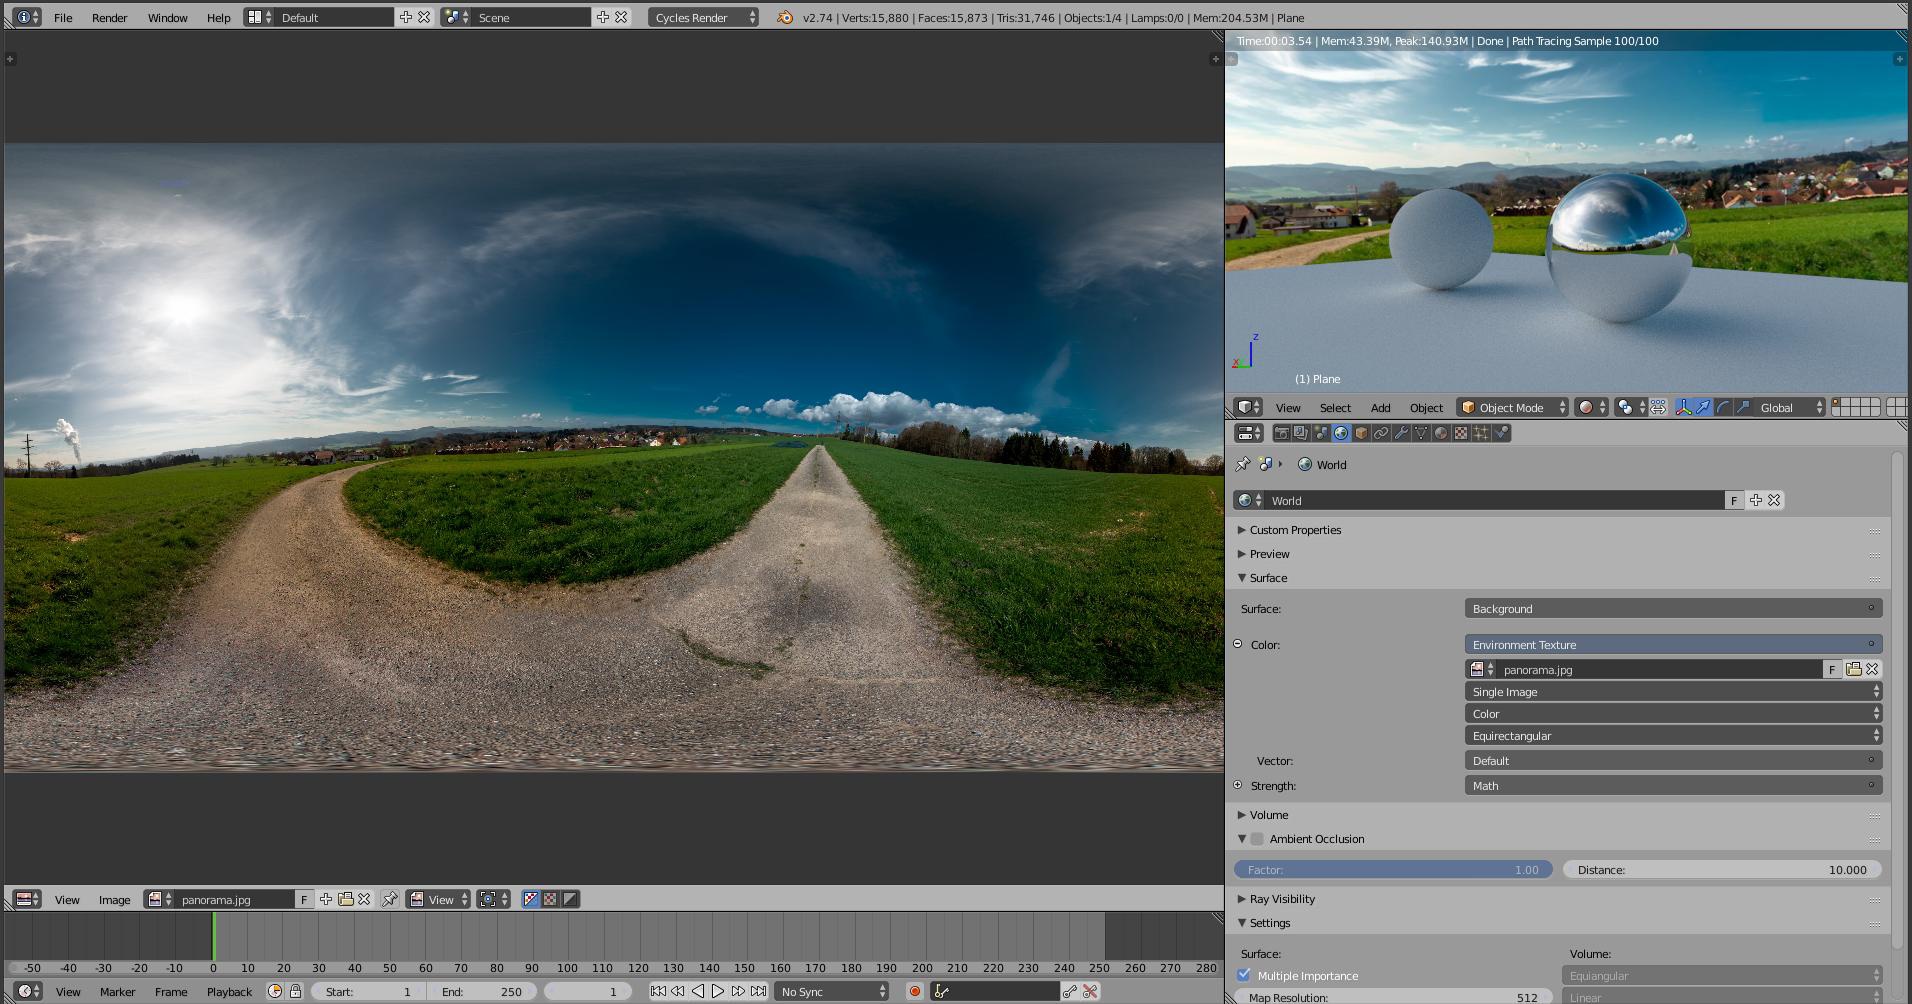Image resolution: width=1912 pixels, height=1004 pixels.
Task: Open the Scene properties tab
Action: click(x=1321, y=433)
